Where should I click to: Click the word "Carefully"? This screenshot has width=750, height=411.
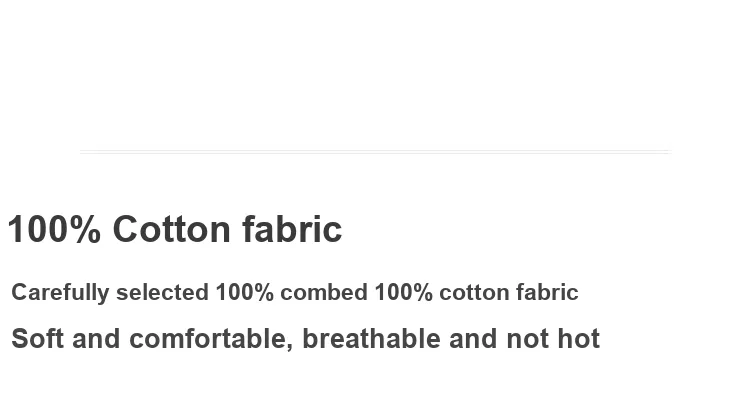tap(60, 292)
